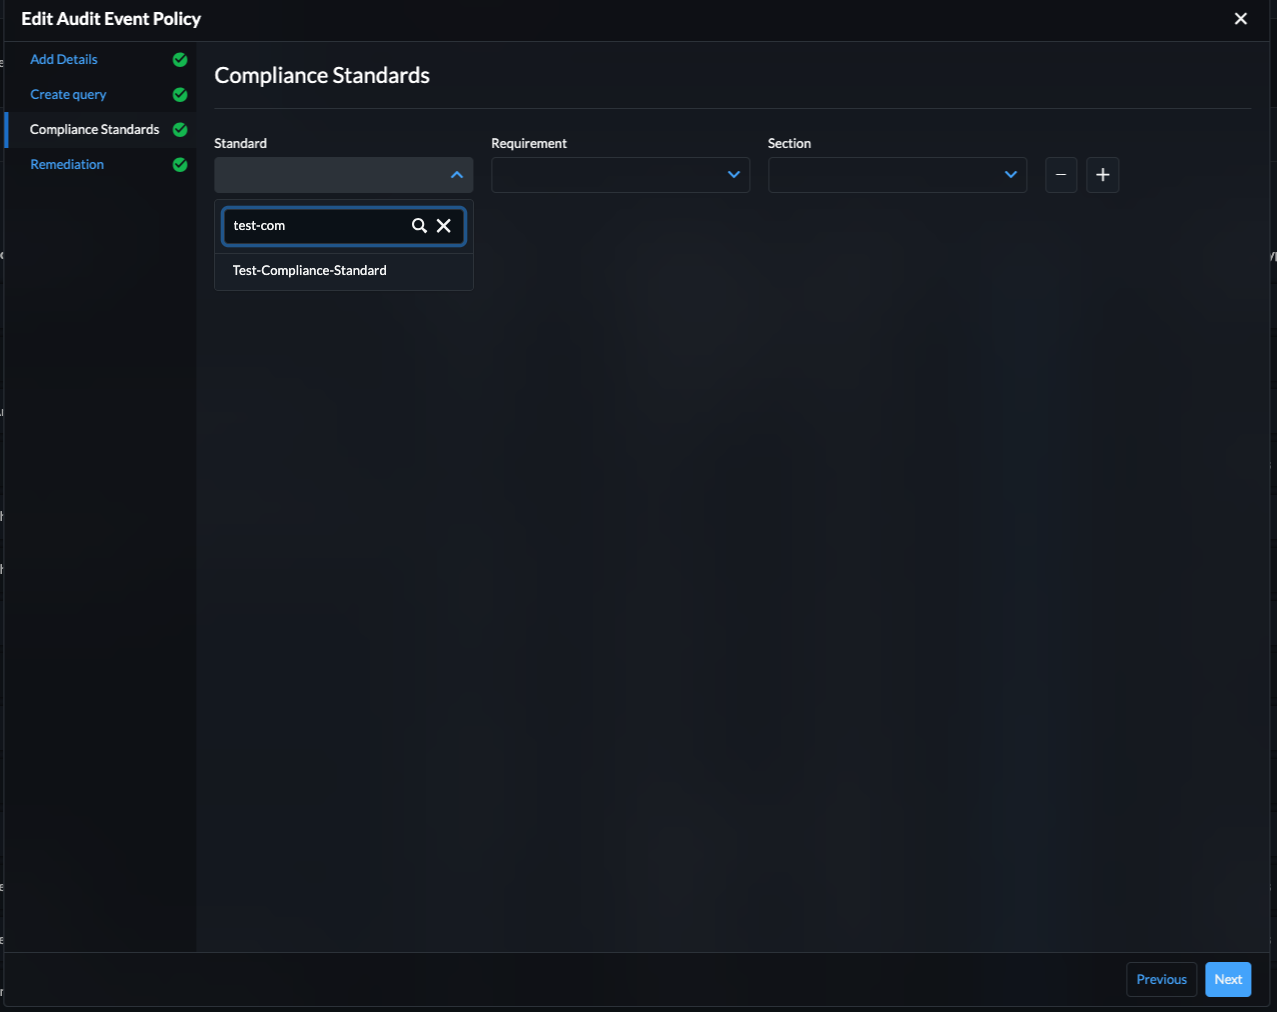Click the Next button
This screenshot has height=1012, width=1277.
click(x=1227, y=979)
